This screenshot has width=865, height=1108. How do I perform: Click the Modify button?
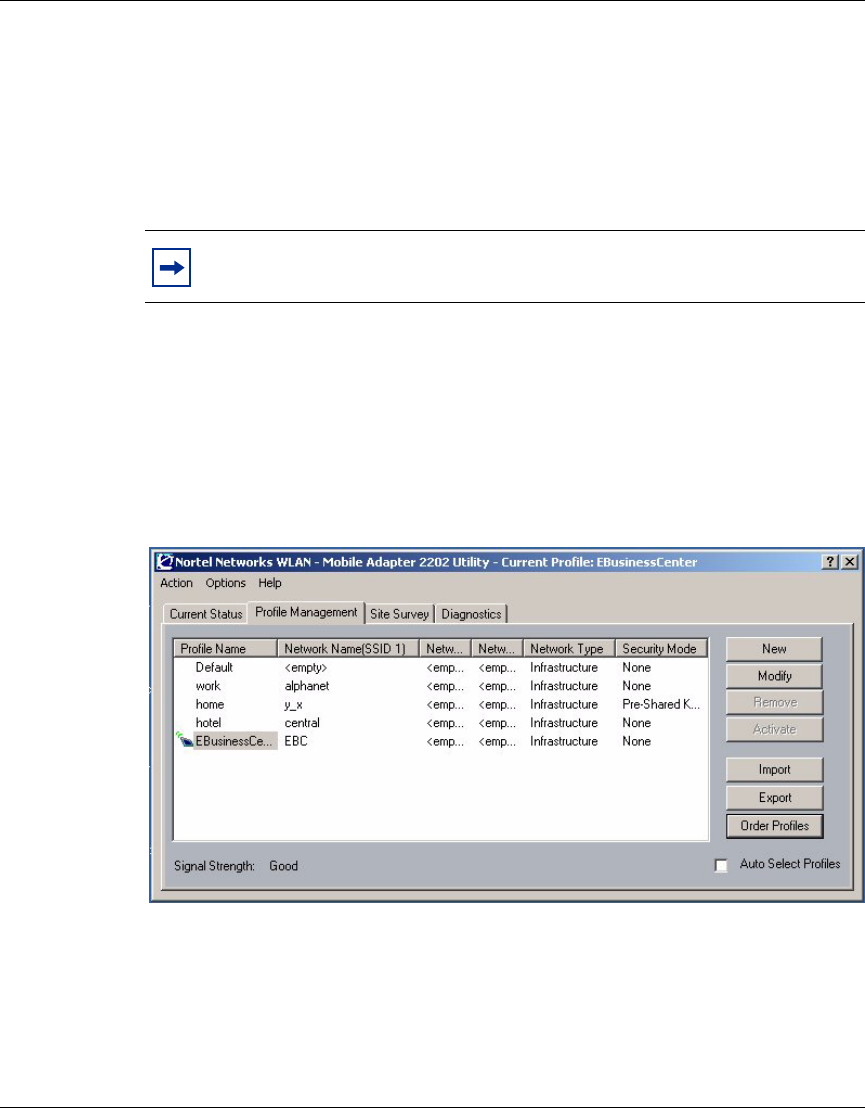[x=774, y=676]
